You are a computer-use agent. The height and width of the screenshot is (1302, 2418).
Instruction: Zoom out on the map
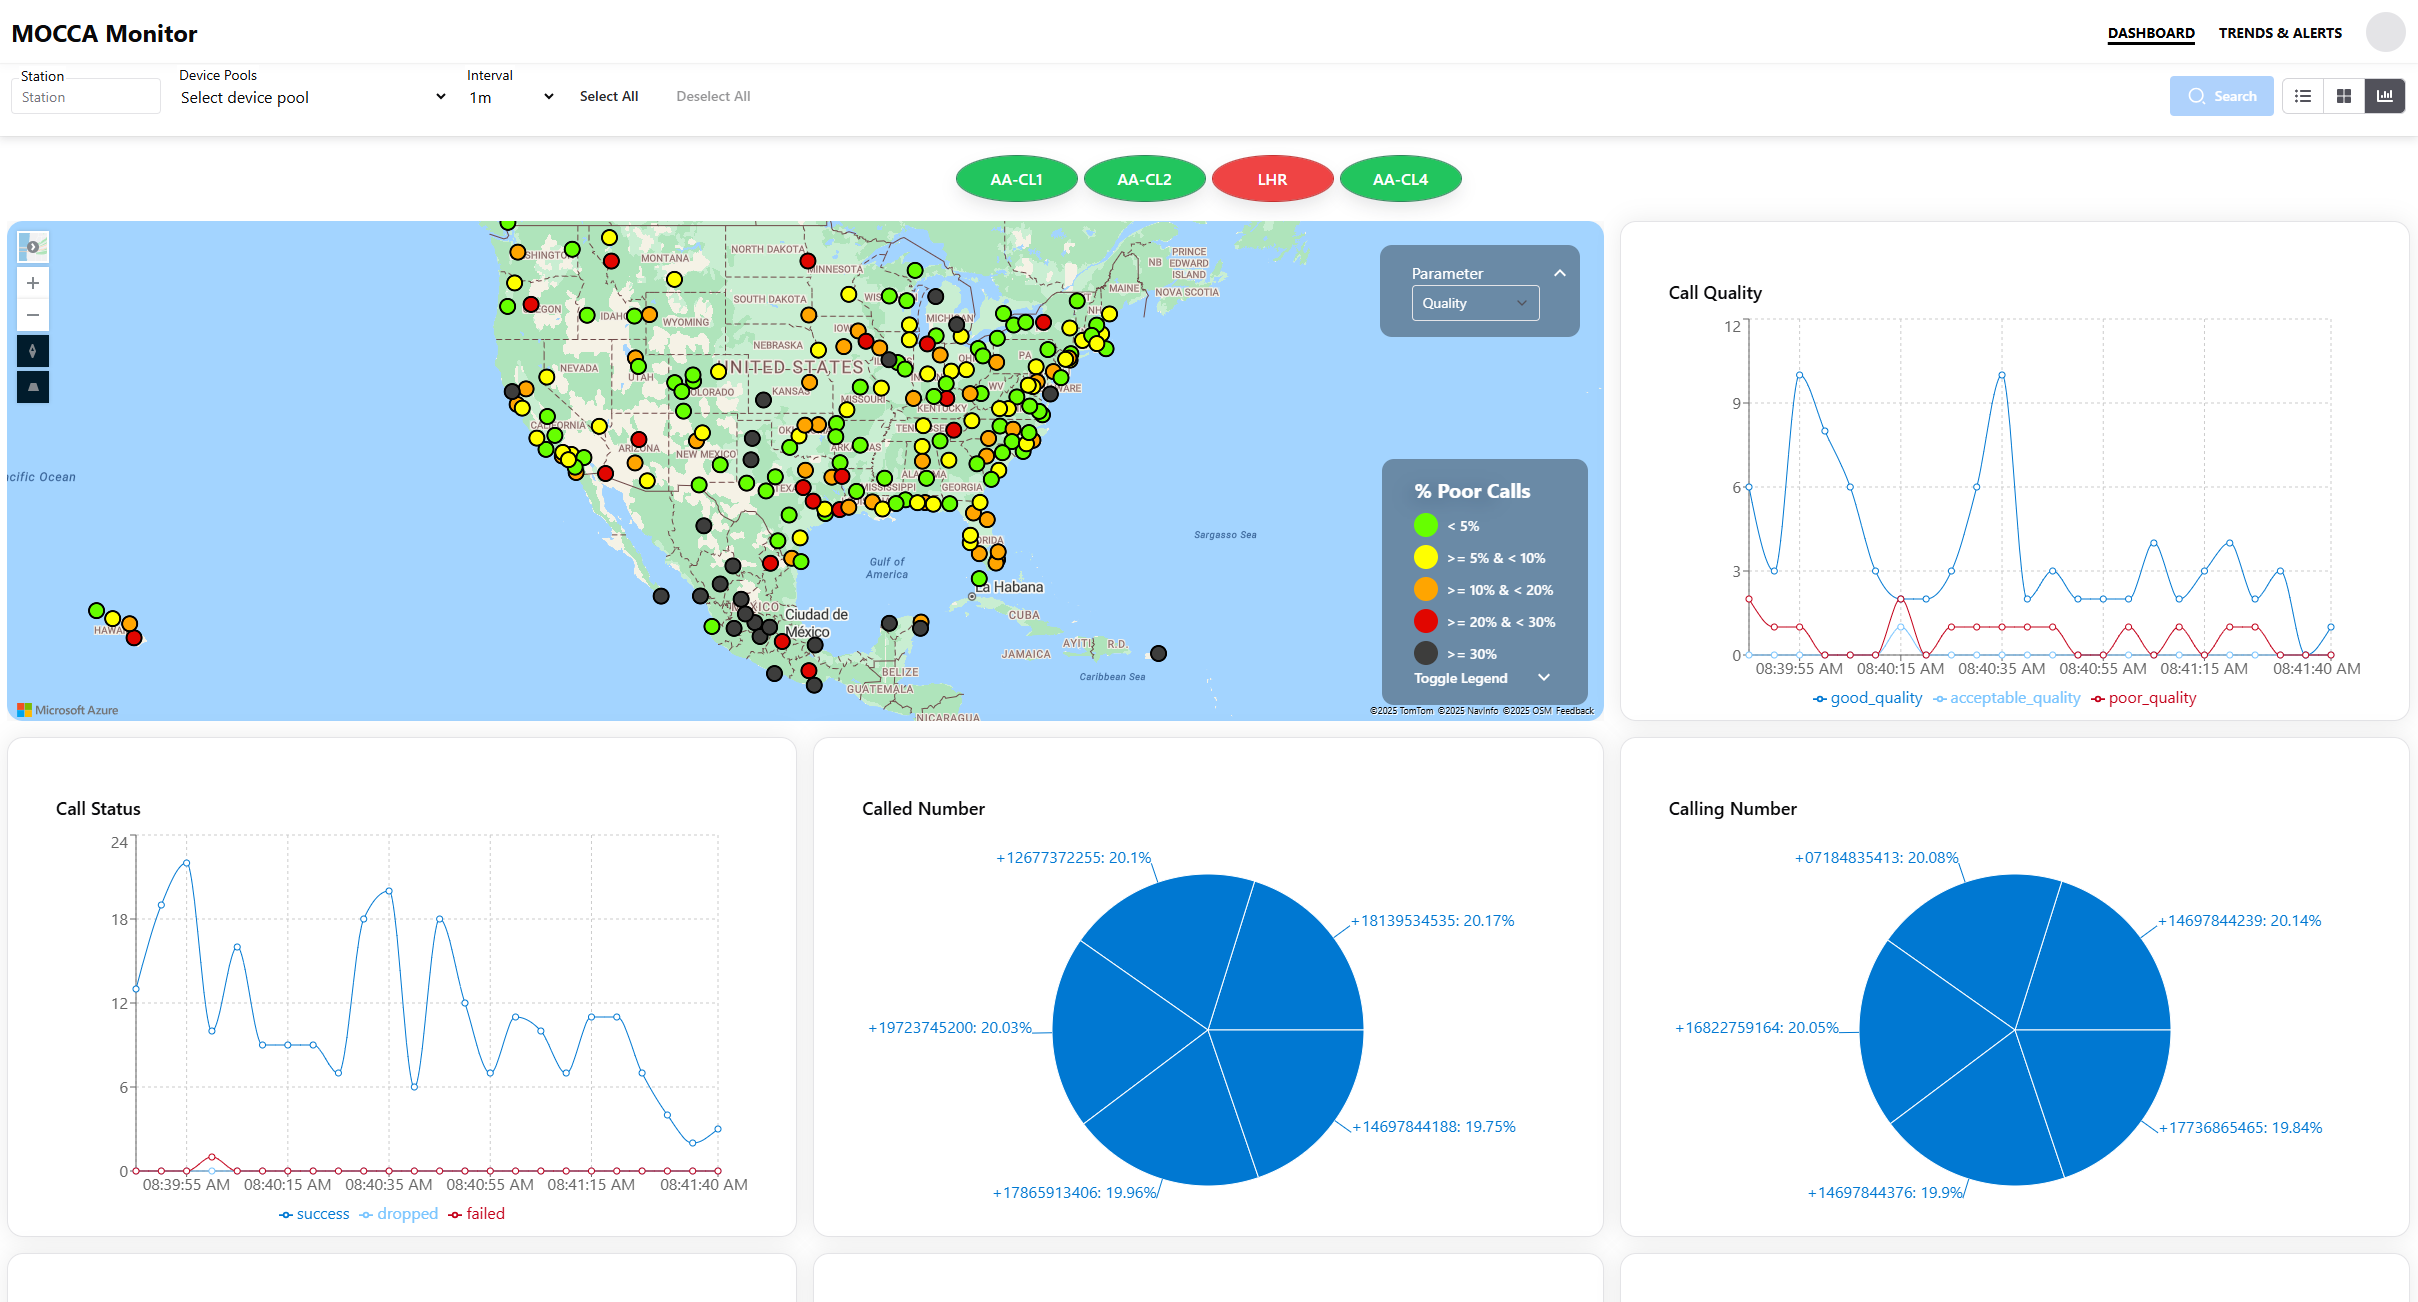pyautogui.click(x=33, y=315)
